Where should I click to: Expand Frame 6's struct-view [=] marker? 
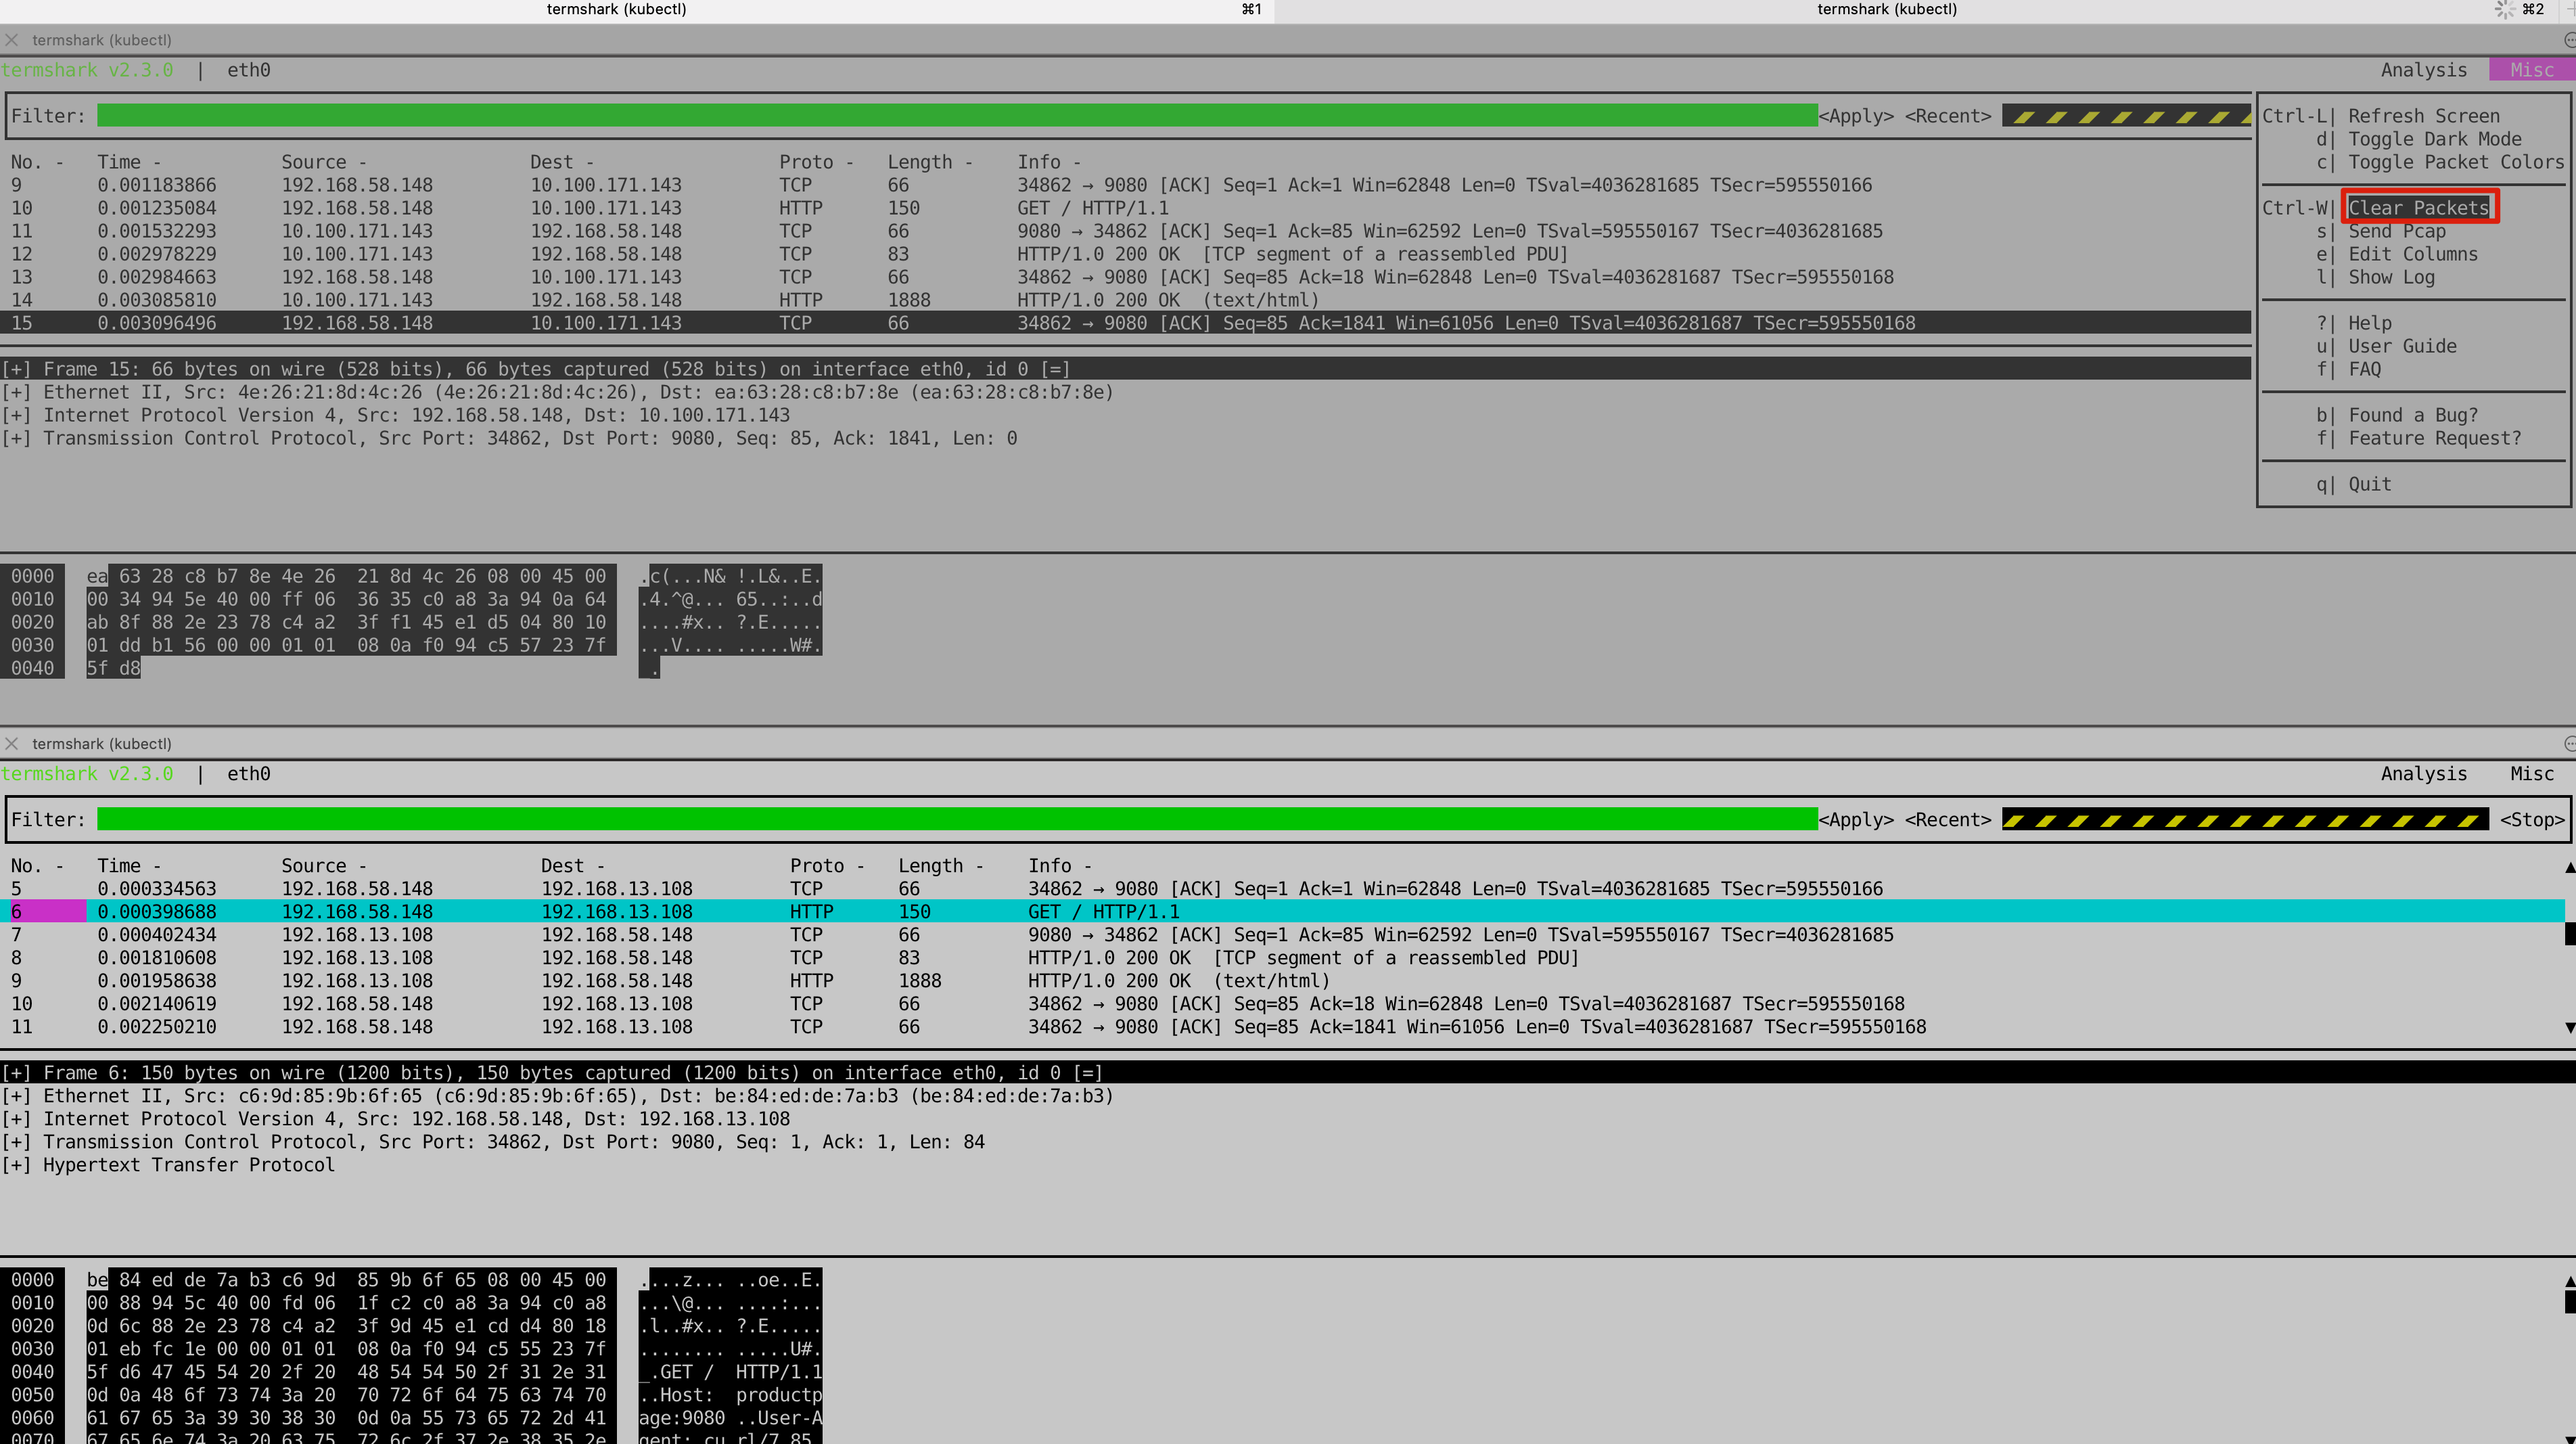(x=1087, y=1073)
